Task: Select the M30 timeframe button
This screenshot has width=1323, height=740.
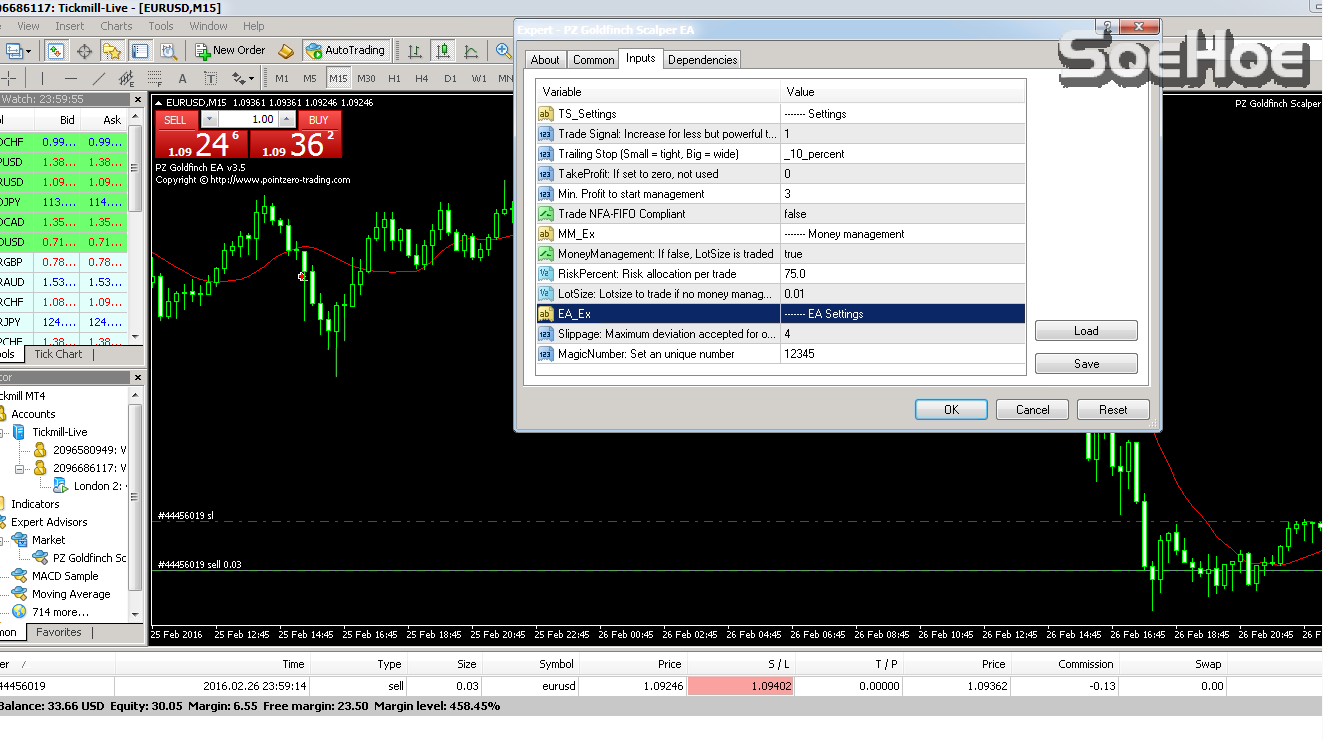Action: click(366, 78)
